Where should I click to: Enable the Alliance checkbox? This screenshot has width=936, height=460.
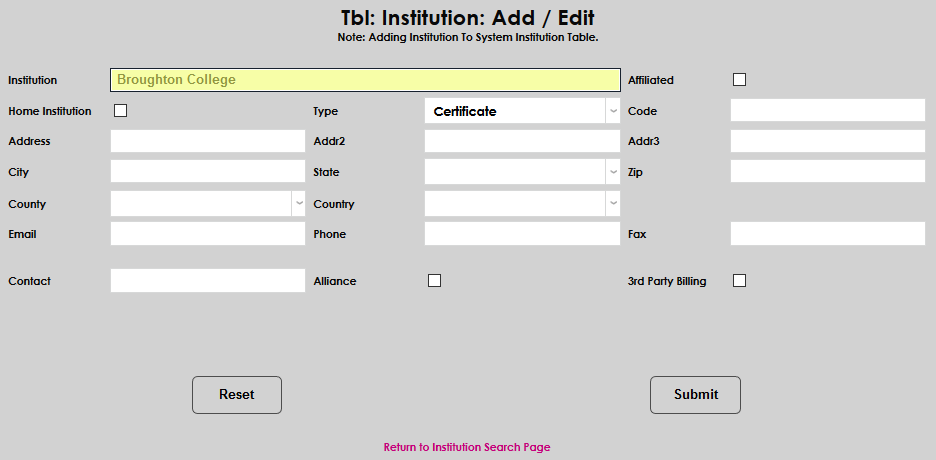click(x=434, y=281)
